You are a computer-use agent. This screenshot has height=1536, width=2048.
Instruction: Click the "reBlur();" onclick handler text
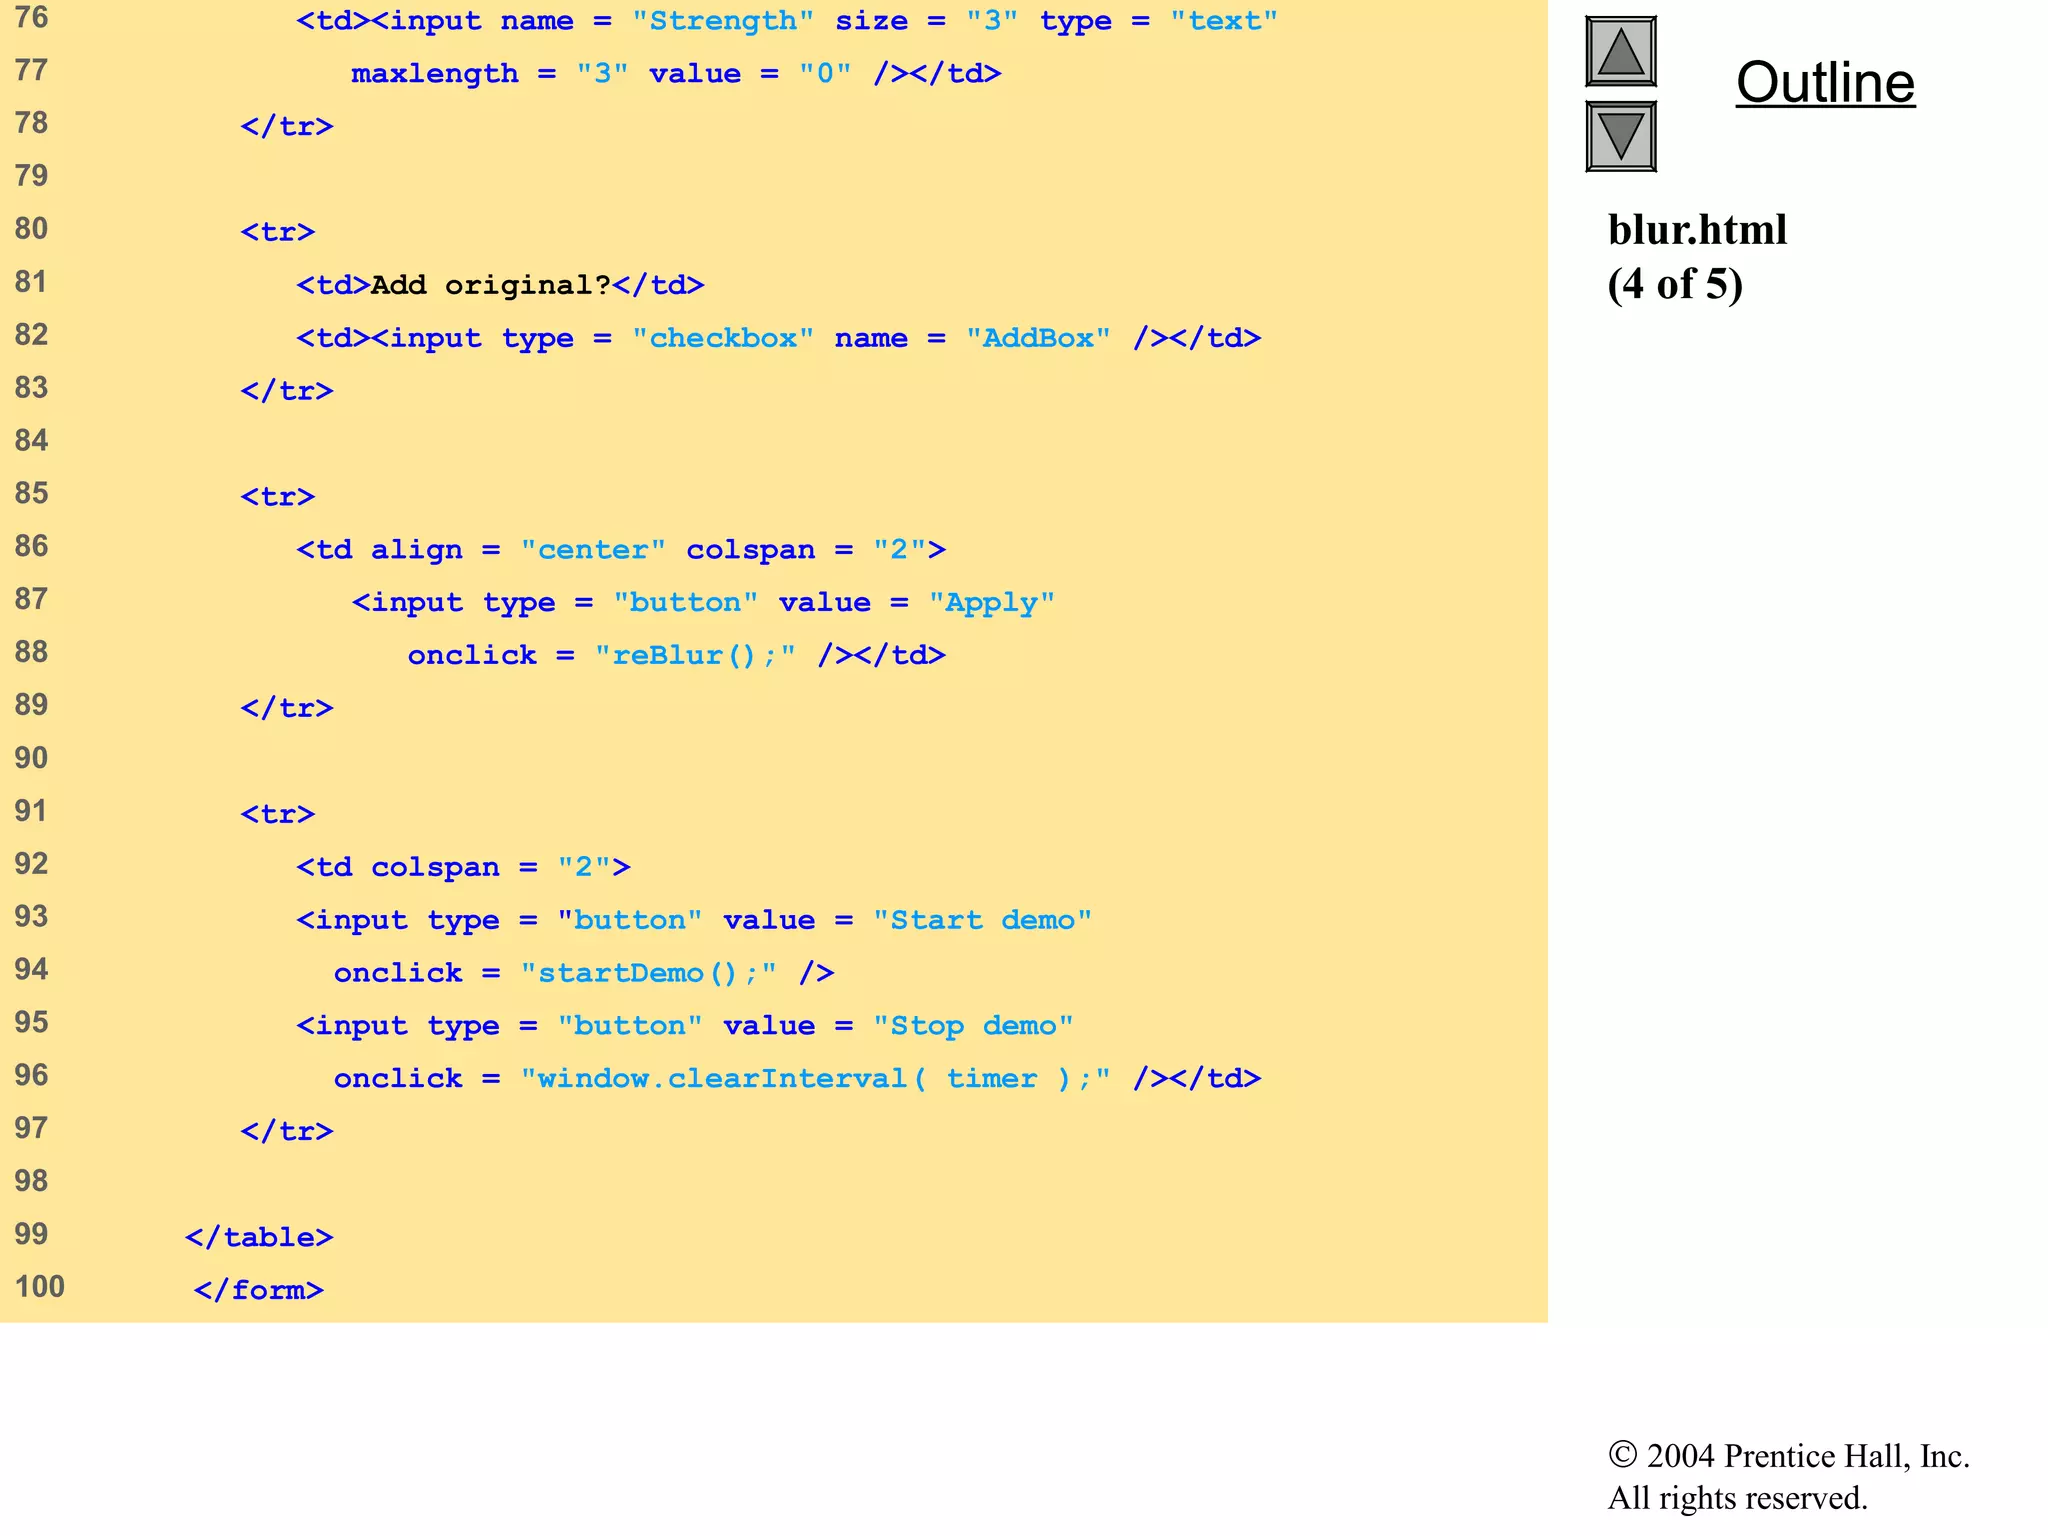pos(695,656)
